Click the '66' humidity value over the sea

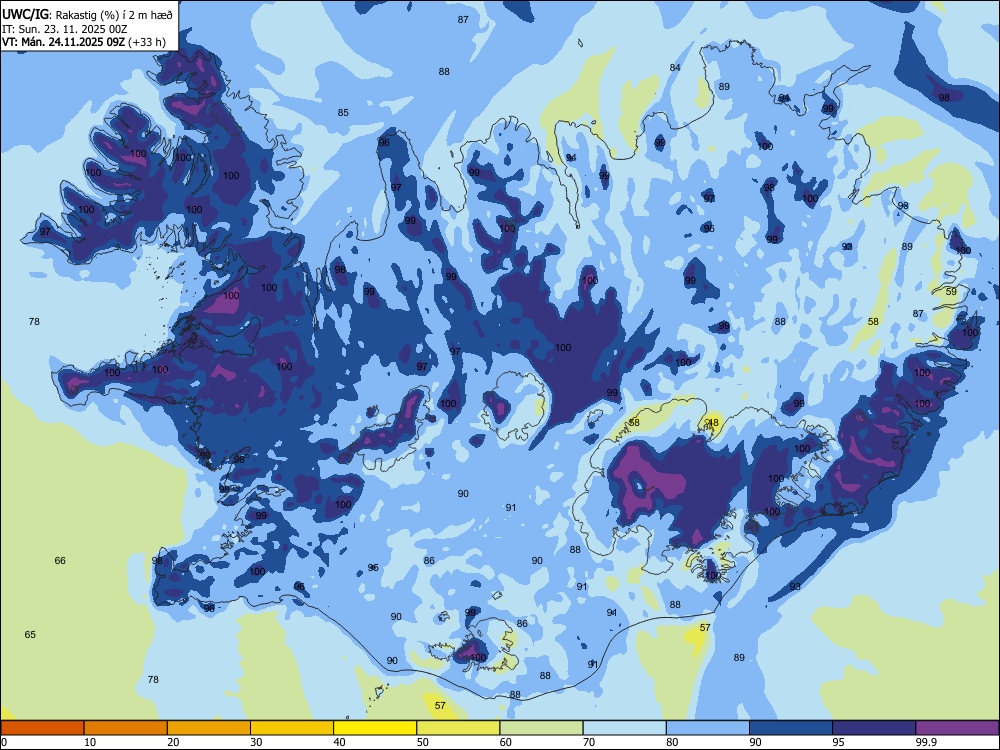click(60, 561)
